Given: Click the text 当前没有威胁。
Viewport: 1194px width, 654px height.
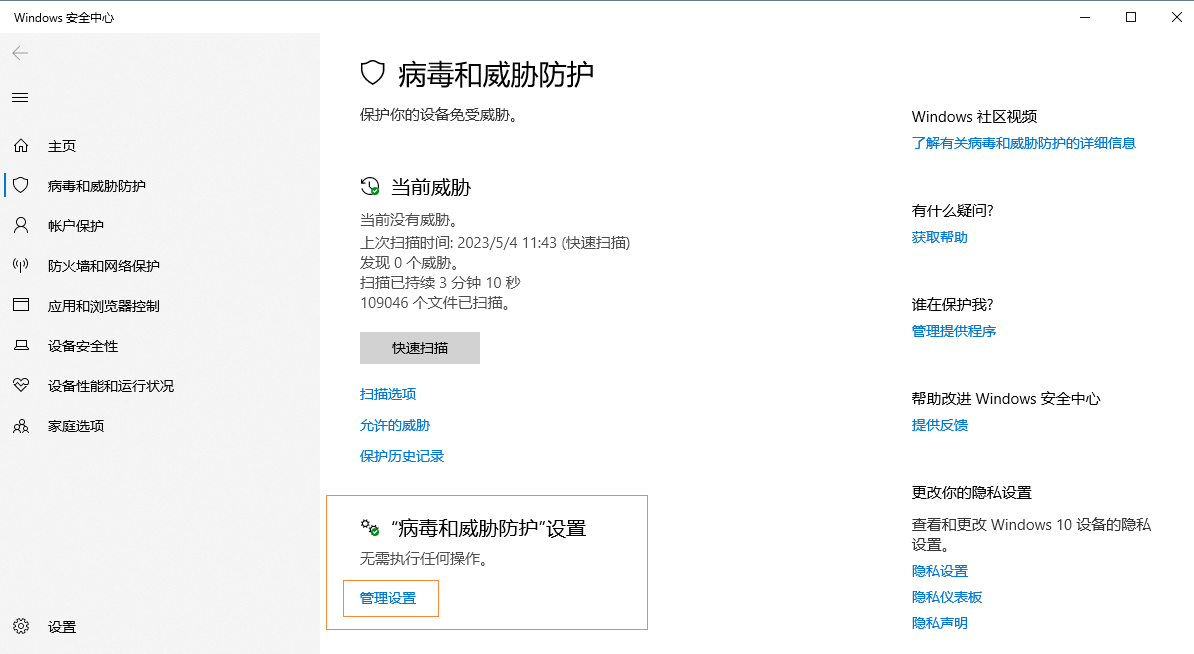Looking at the screenshot, I should (x=411, y=221).
